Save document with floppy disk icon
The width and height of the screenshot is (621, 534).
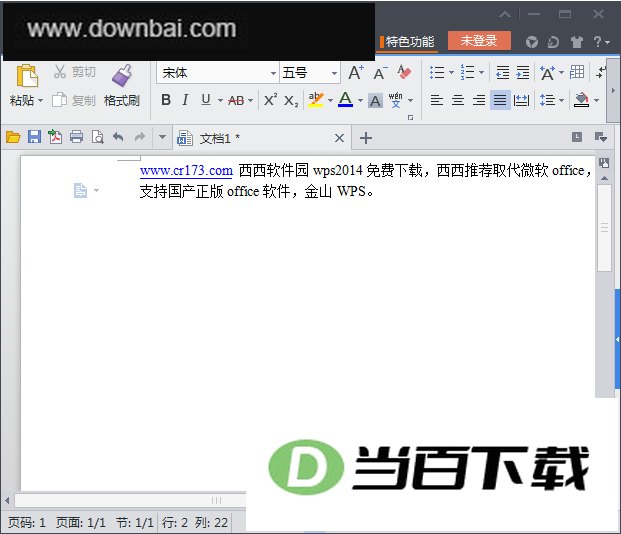(x=34, y=137)
